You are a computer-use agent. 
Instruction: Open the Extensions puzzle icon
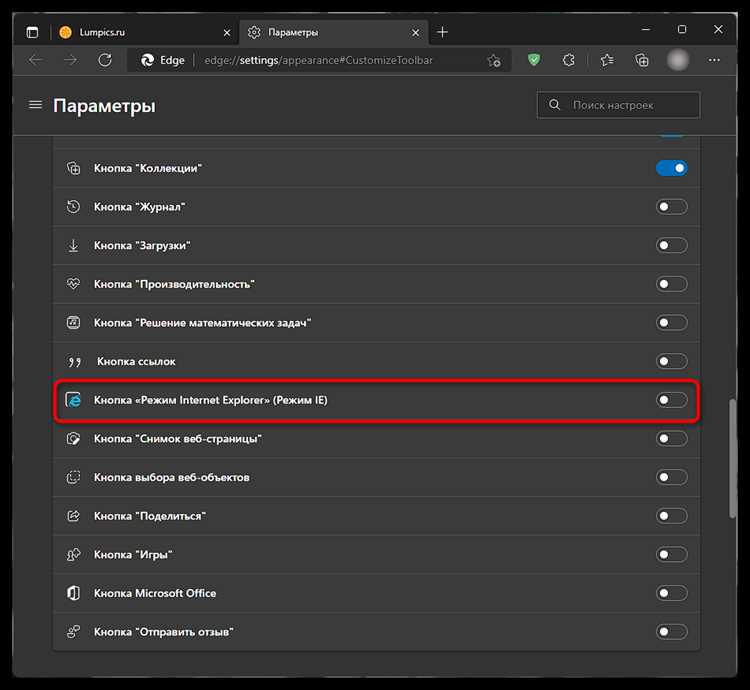[x=568, y=60]
